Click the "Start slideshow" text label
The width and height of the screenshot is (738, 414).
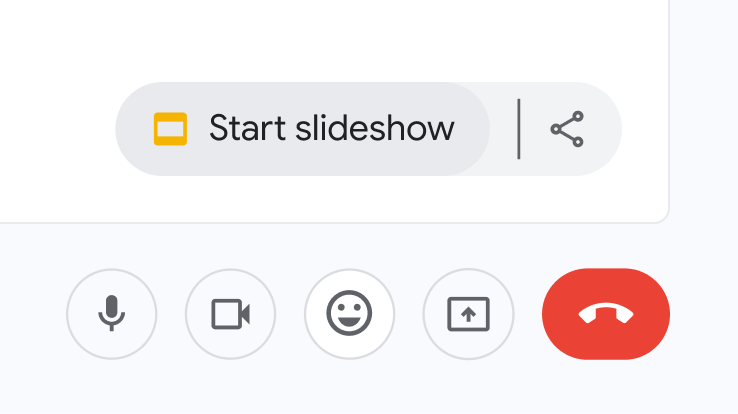click(331, 129)
